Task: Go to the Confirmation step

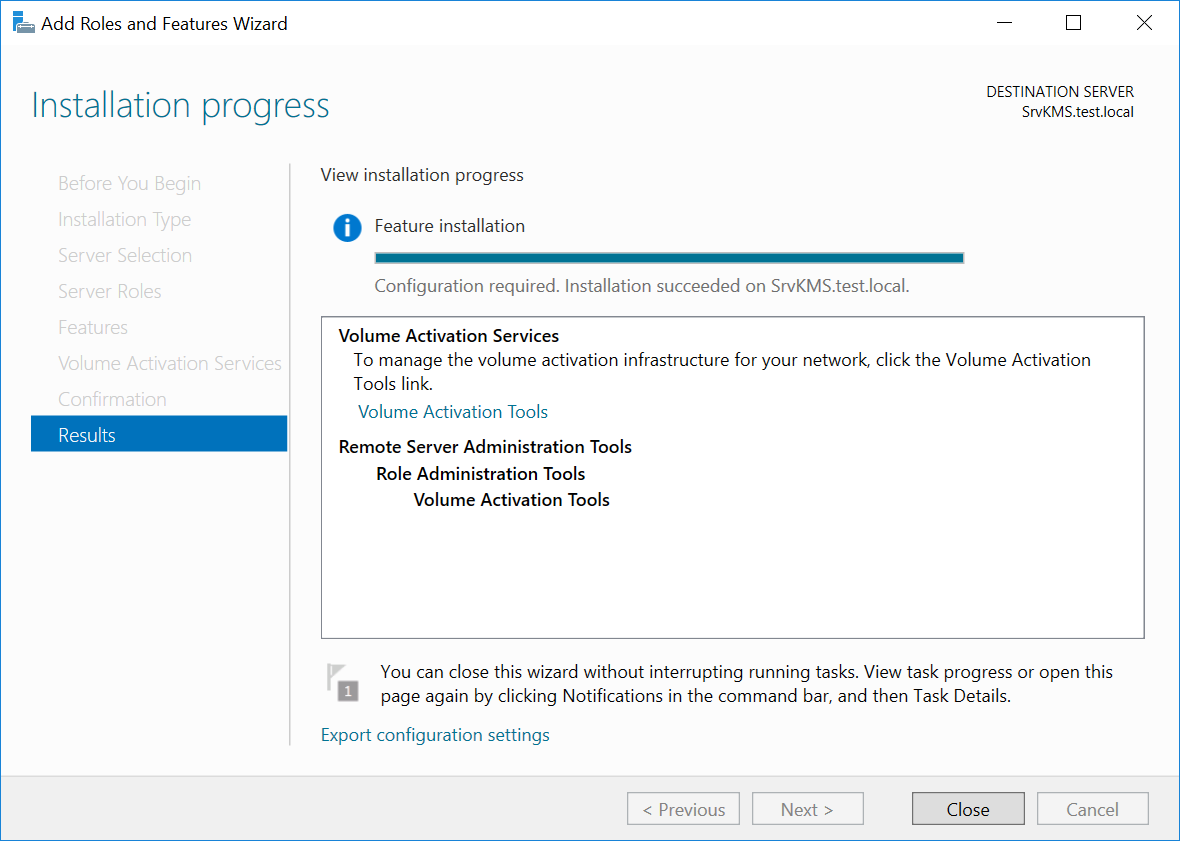Action: [112, 399]
